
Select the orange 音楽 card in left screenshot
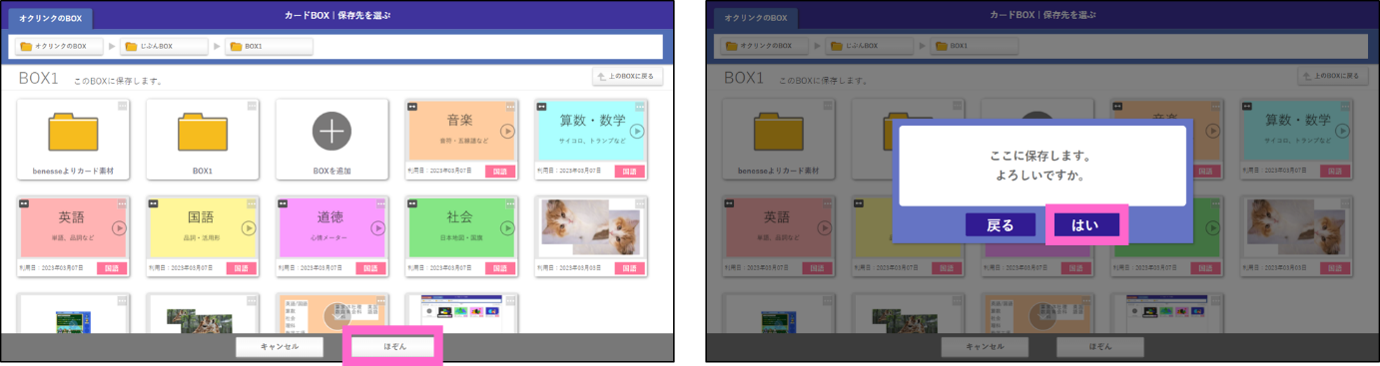tap(461, 139)
